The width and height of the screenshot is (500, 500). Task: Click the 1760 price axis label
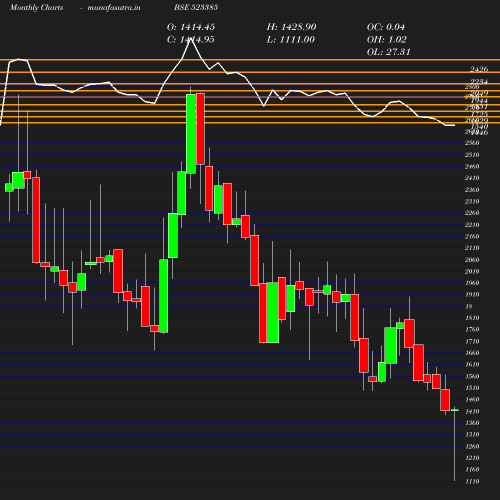coord(472,330)
